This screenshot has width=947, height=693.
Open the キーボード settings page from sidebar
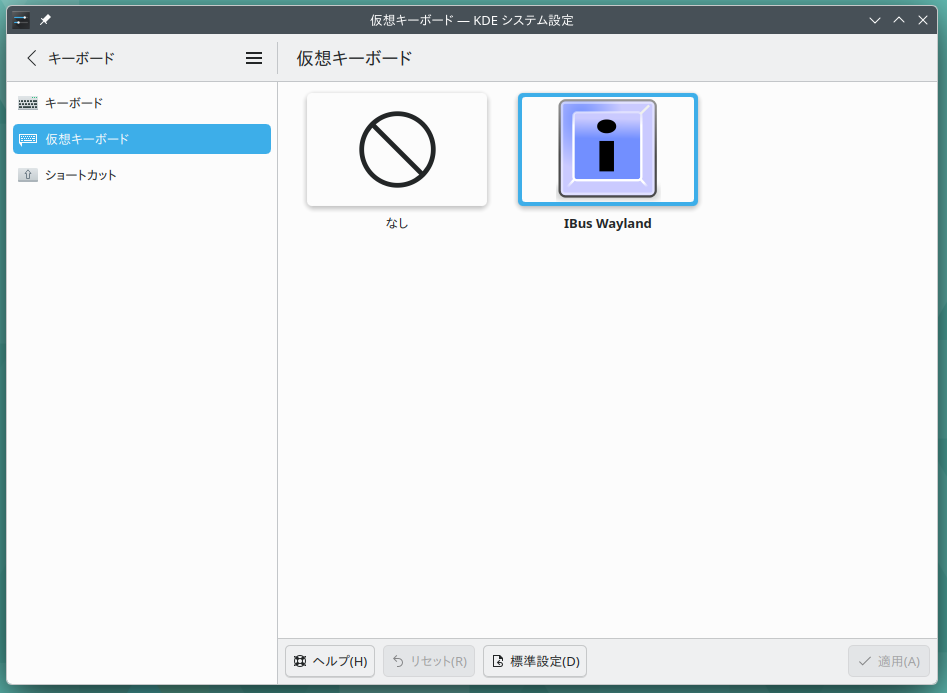[x=74, y=103]
